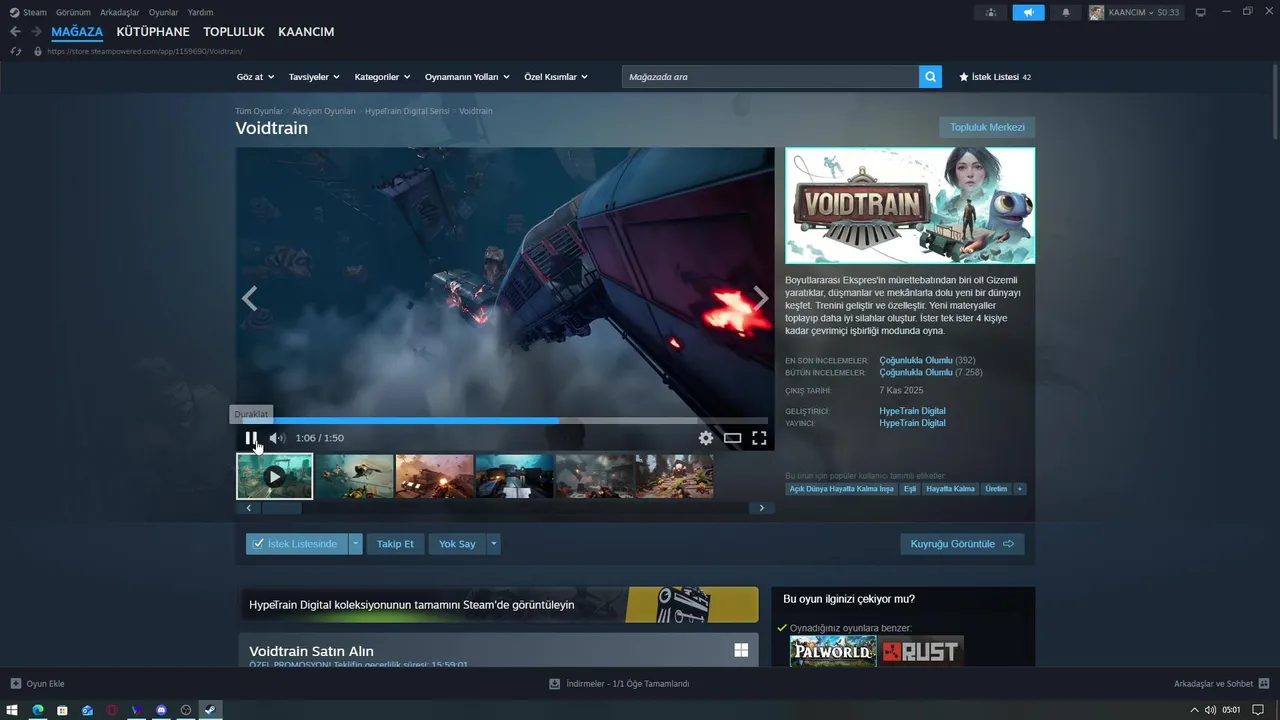Open Discord from the taskbar
Viewport: 1280px width, 720px height.
click(x=161, y=710)
